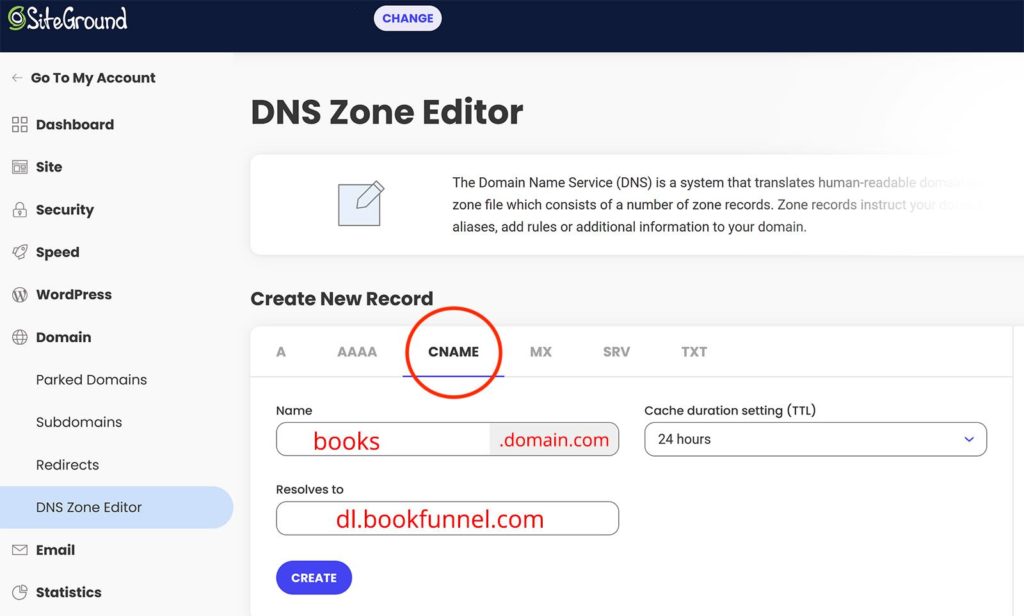Open the Email menu section
This screenshot has width=1024, height=616.
click(56, 550)
